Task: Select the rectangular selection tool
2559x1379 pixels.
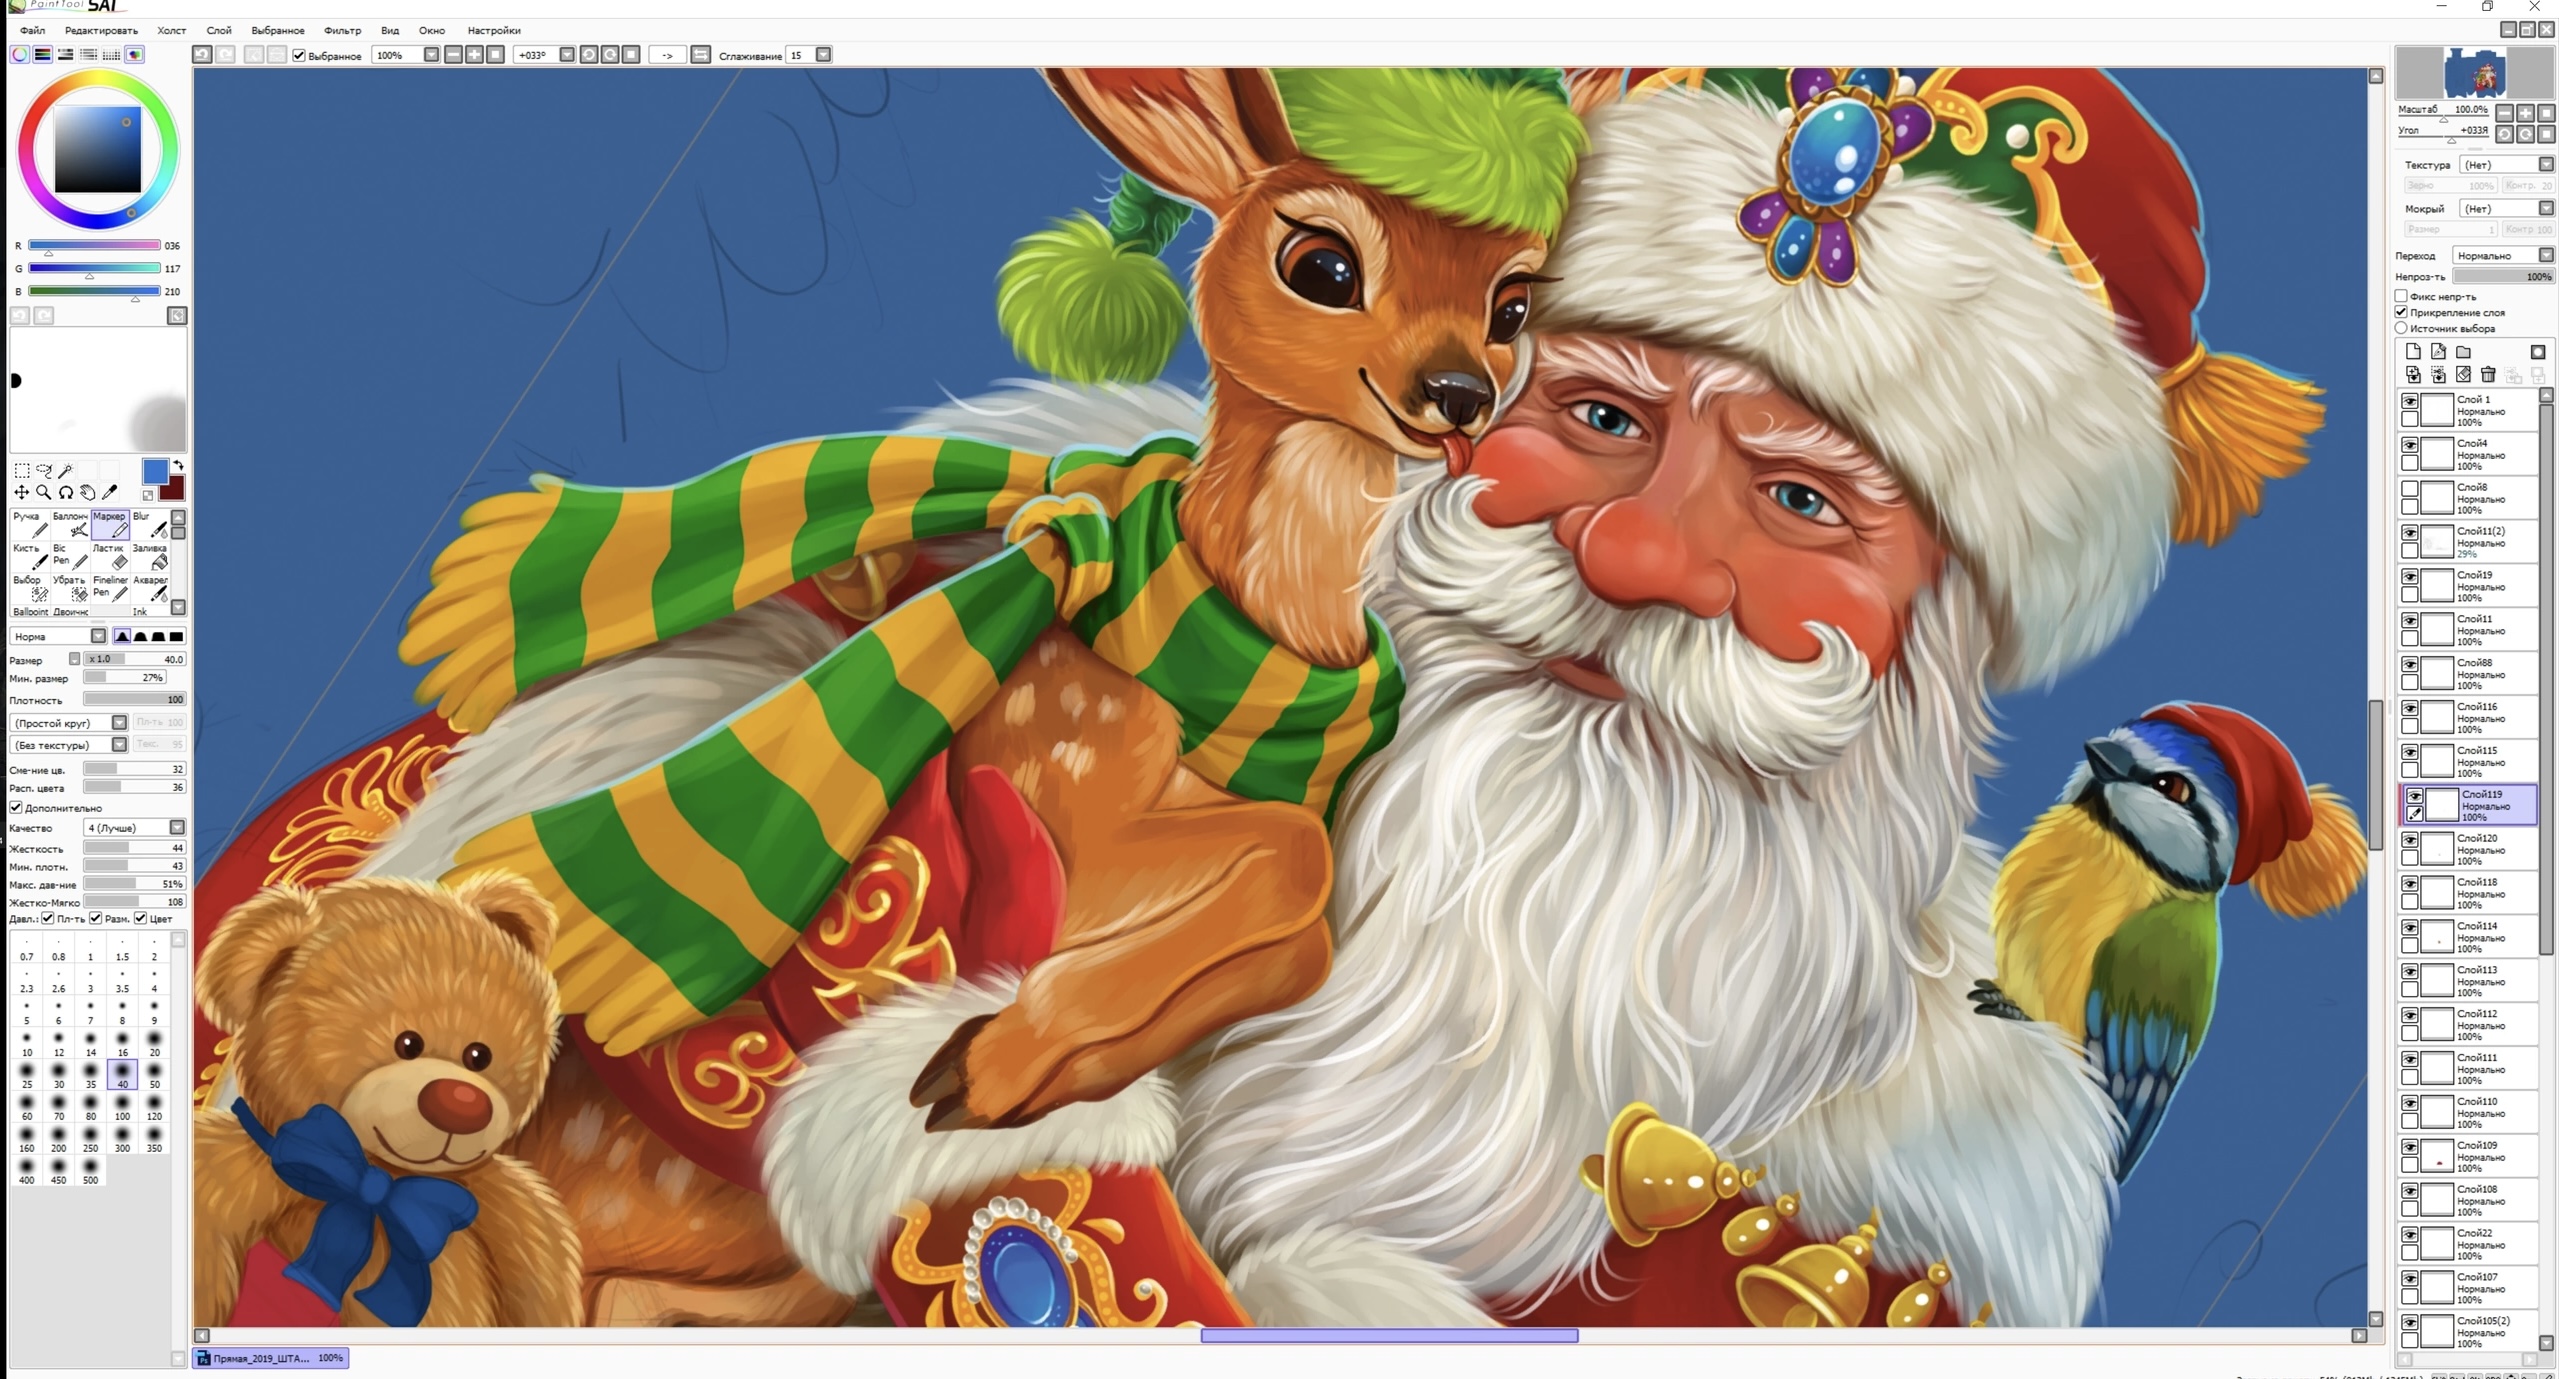Action: point(22,470)
